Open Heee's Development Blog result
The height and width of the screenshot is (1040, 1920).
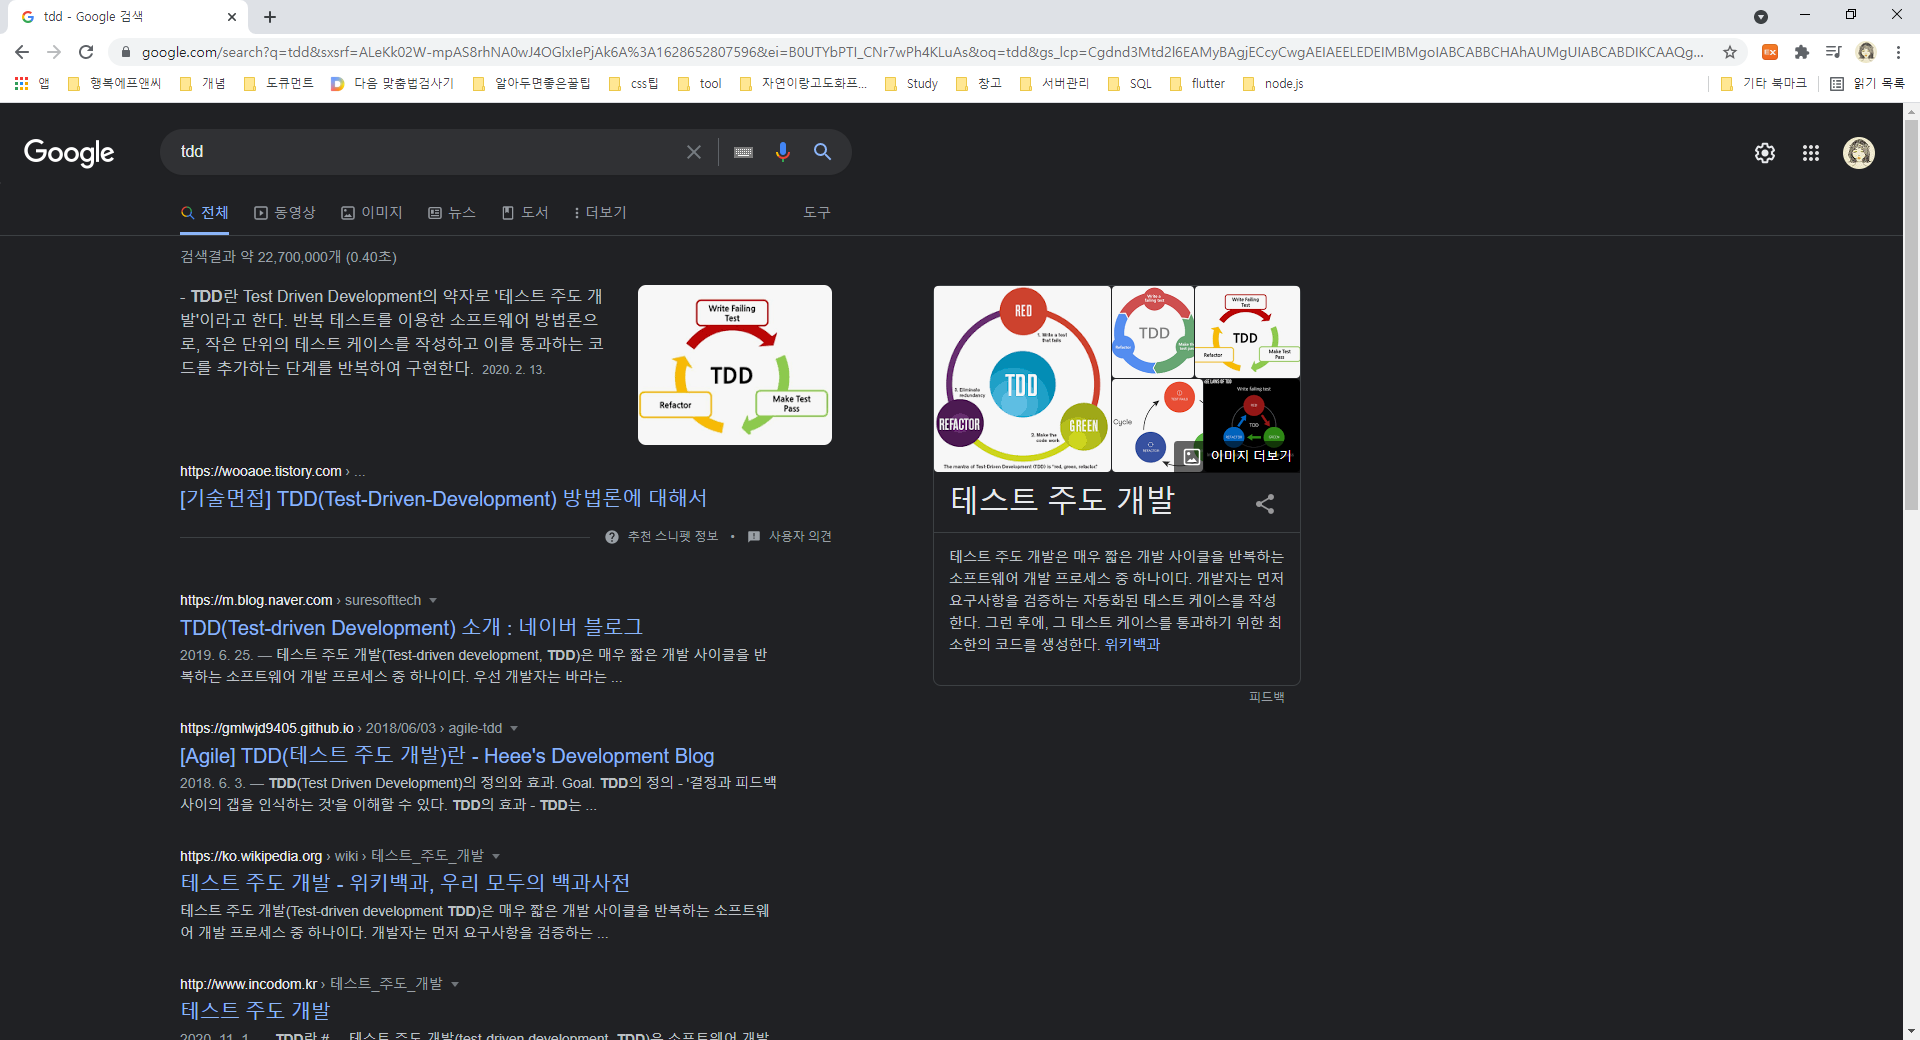447,755
